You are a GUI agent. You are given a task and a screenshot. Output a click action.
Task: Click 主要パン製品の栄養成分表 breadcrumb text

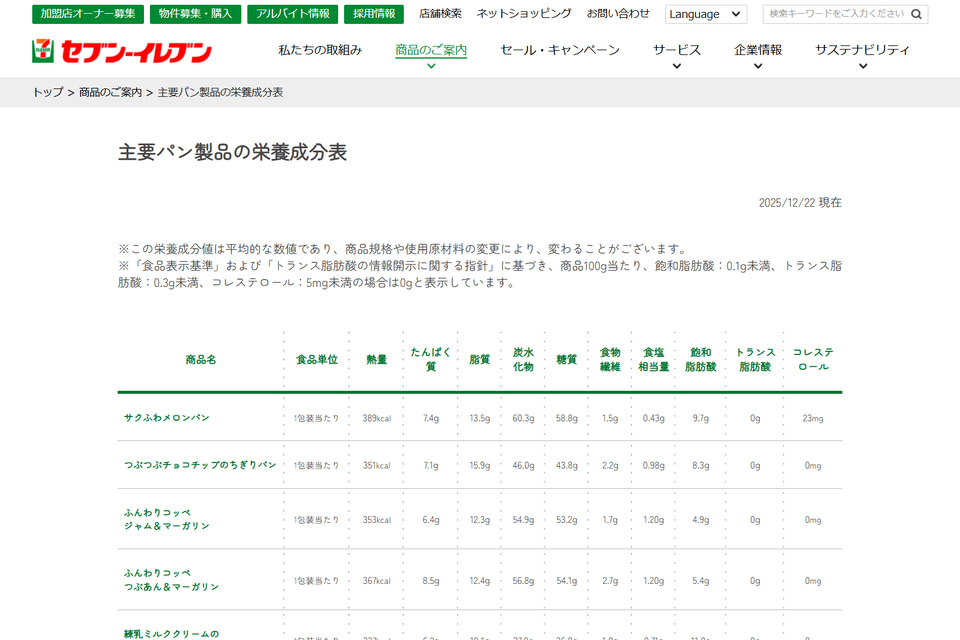[x=220, y=92]
